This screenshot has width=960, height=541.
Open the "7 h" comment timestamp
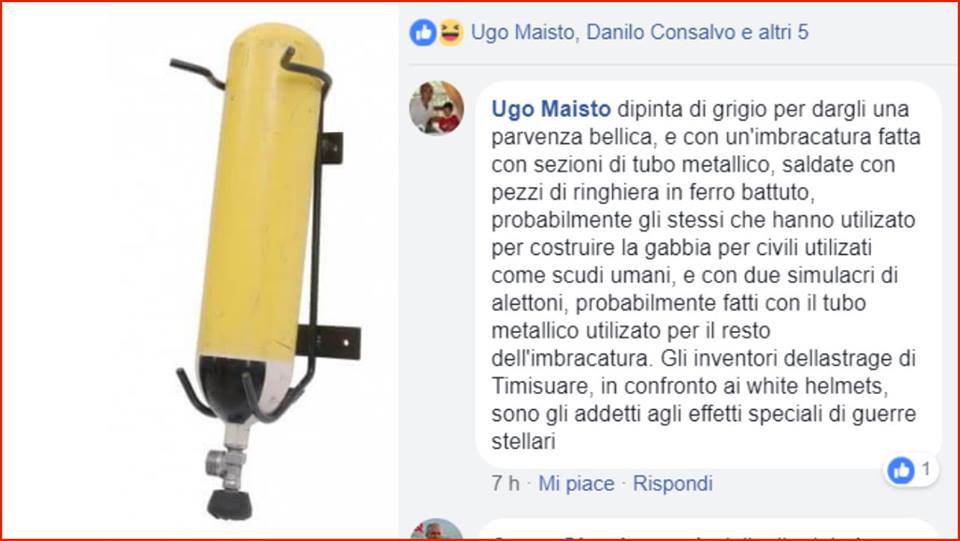pos(505,483)
